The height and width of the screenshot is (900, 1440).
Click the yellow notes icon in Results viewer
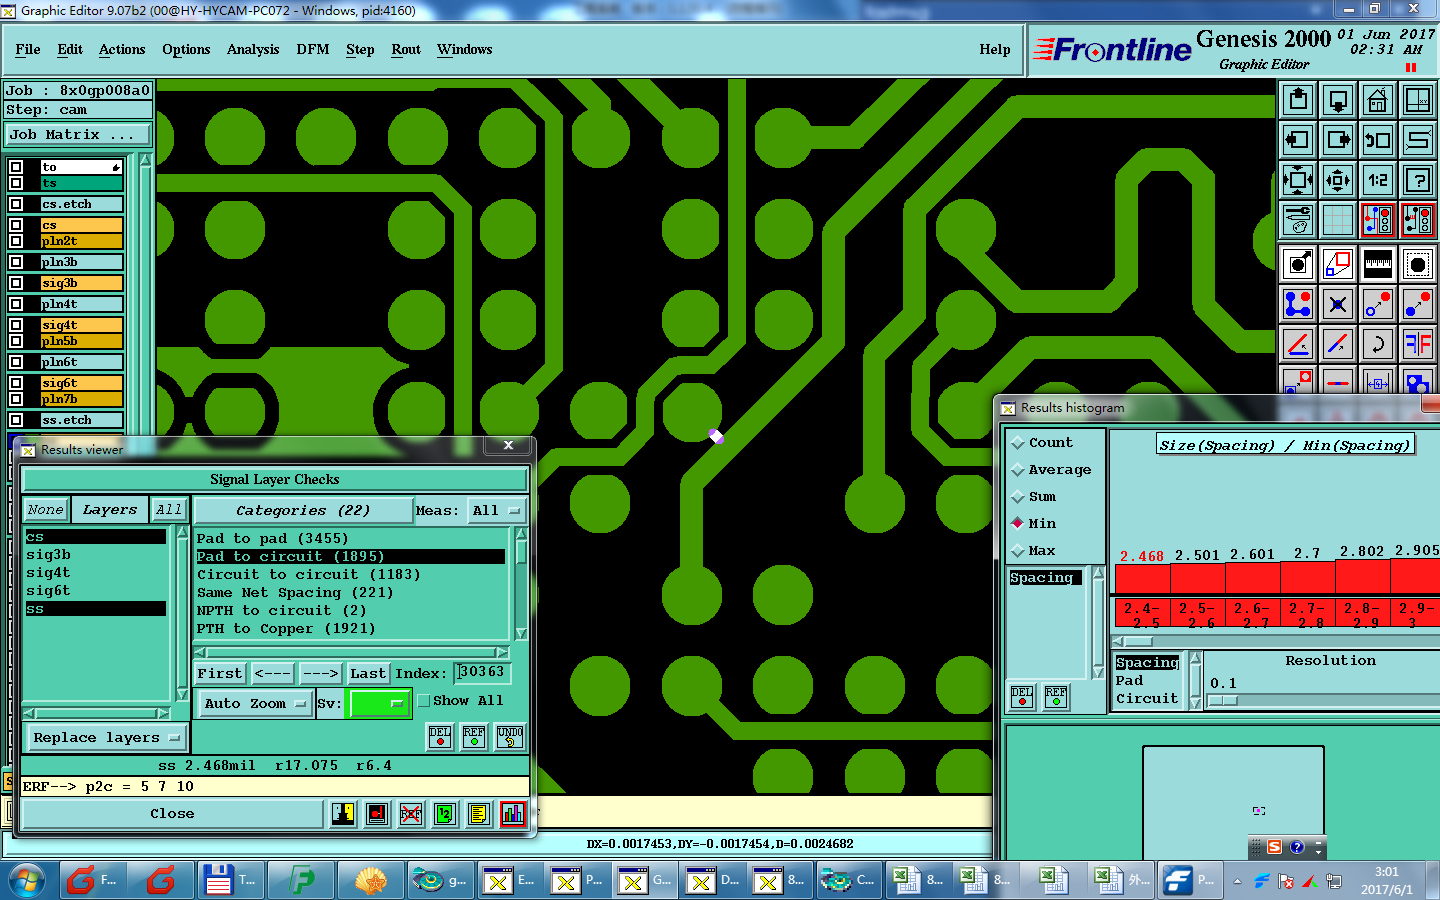click(x=479, y=814)
